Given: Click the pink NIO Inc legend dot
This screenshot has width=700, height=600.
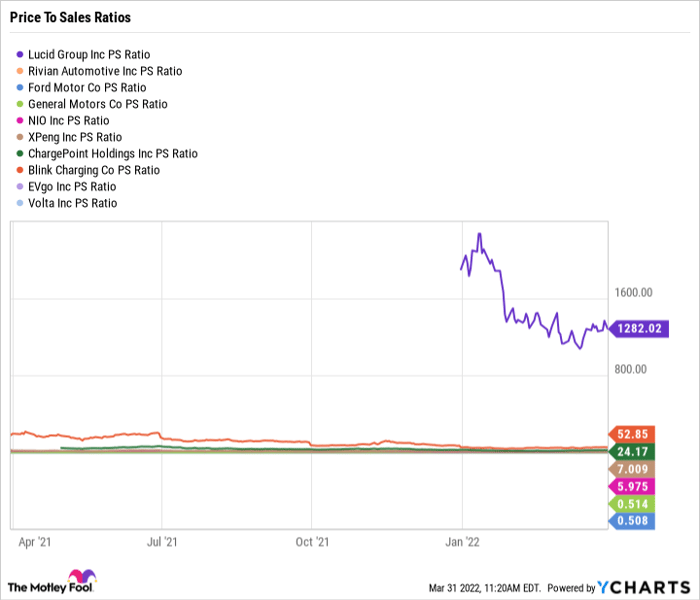Looking at the screenshot, I should point(22,121).
